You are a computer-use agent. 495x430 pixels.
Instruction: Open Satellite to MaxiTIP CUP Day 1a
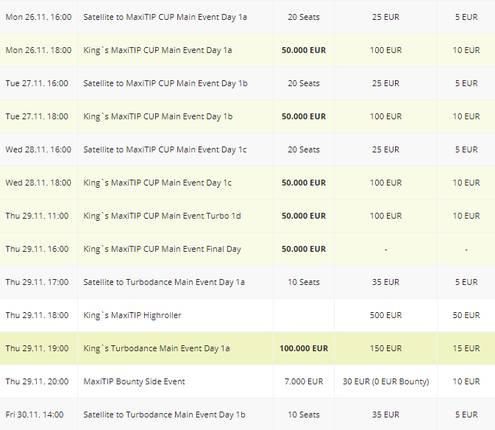coord(165,17)
